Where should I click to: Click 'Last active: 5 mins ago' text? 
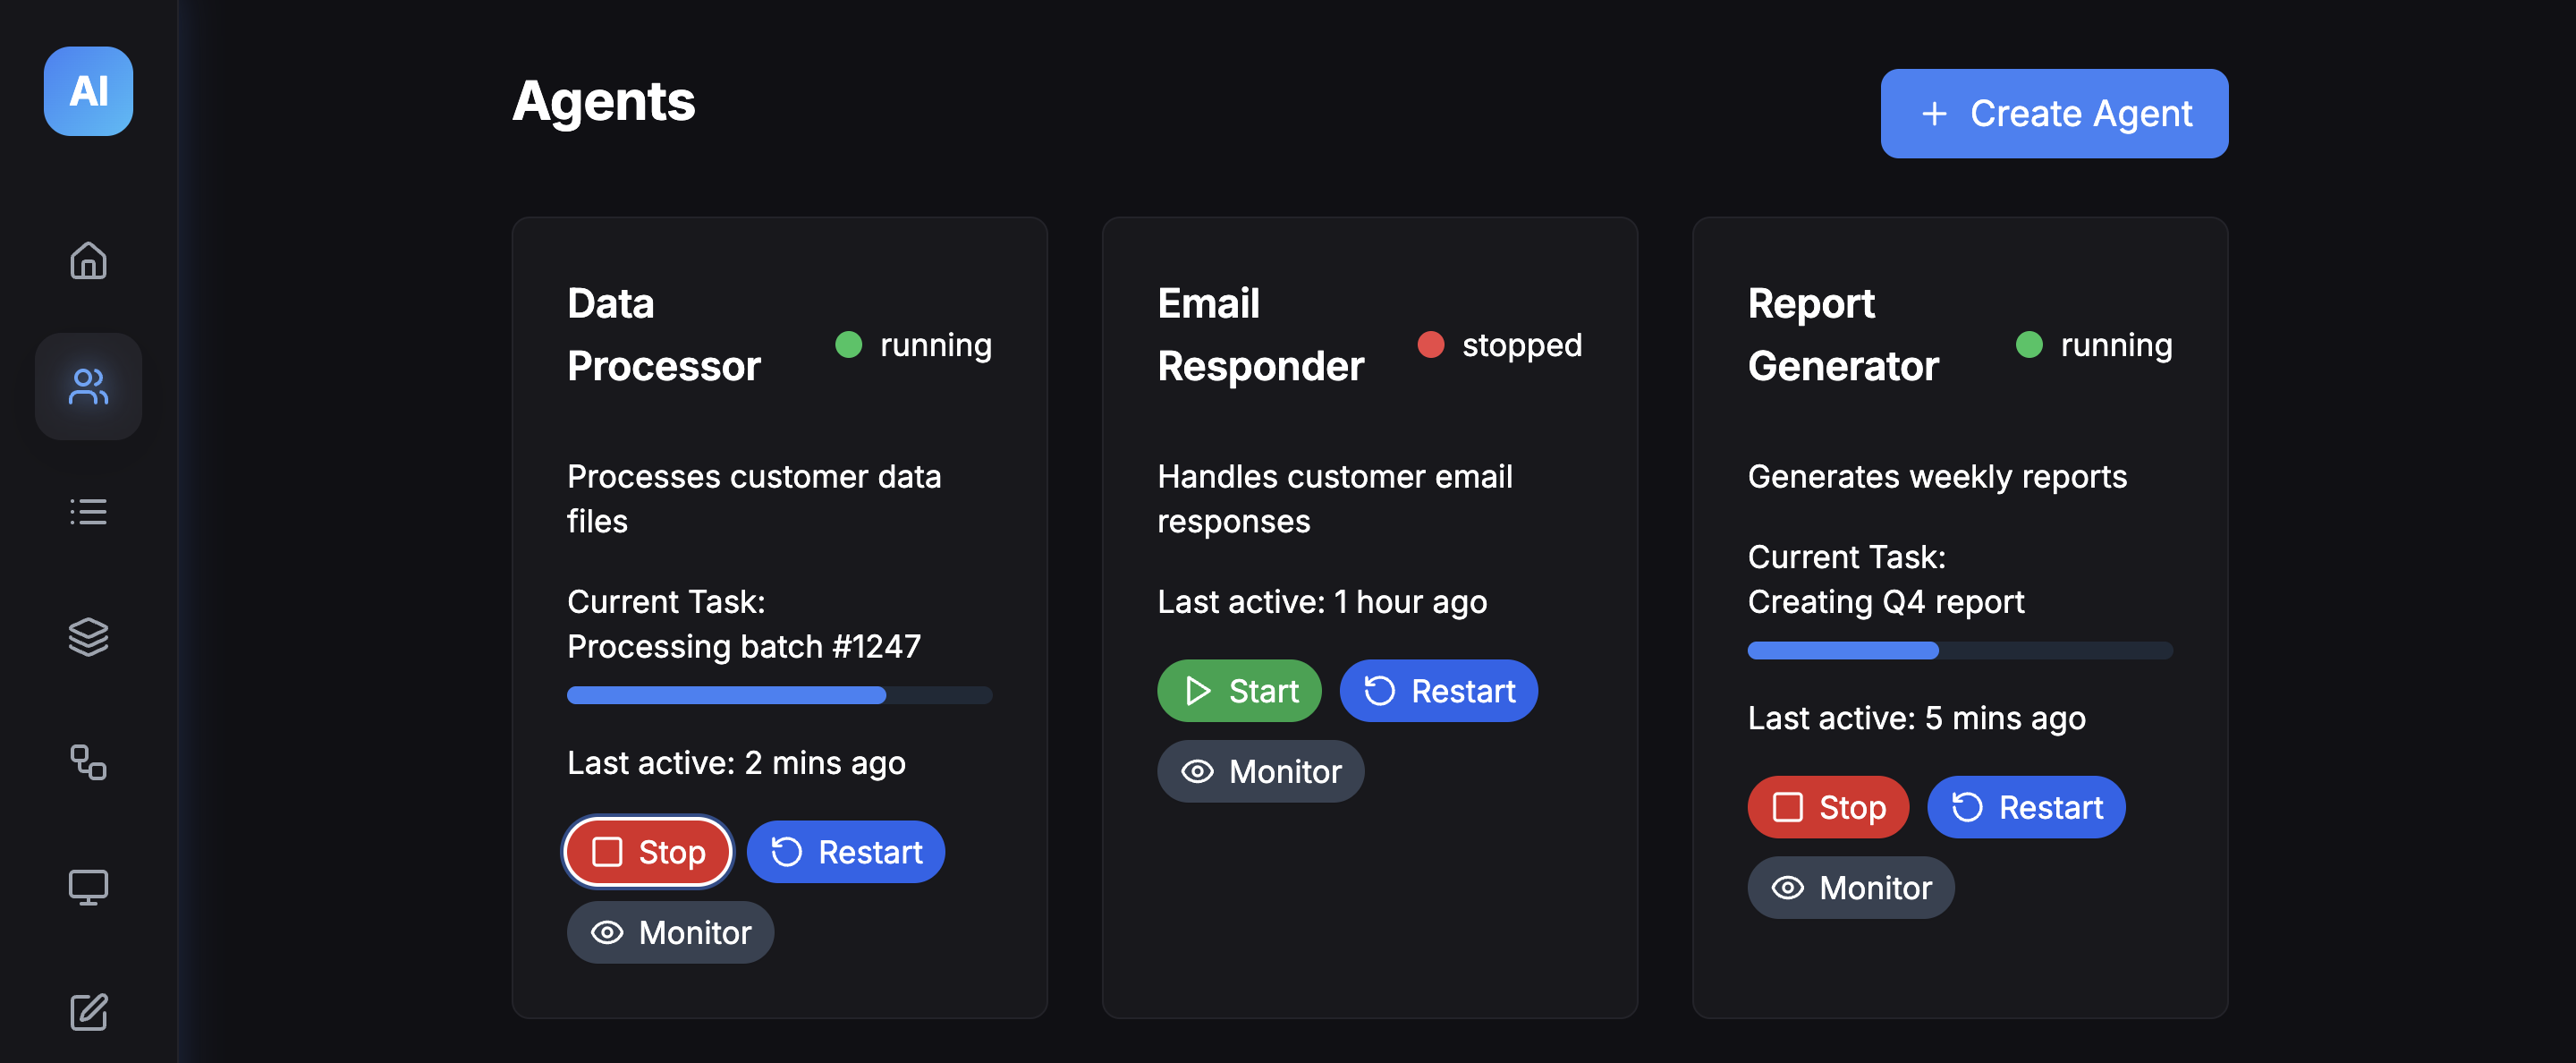tap(1916, 718)
